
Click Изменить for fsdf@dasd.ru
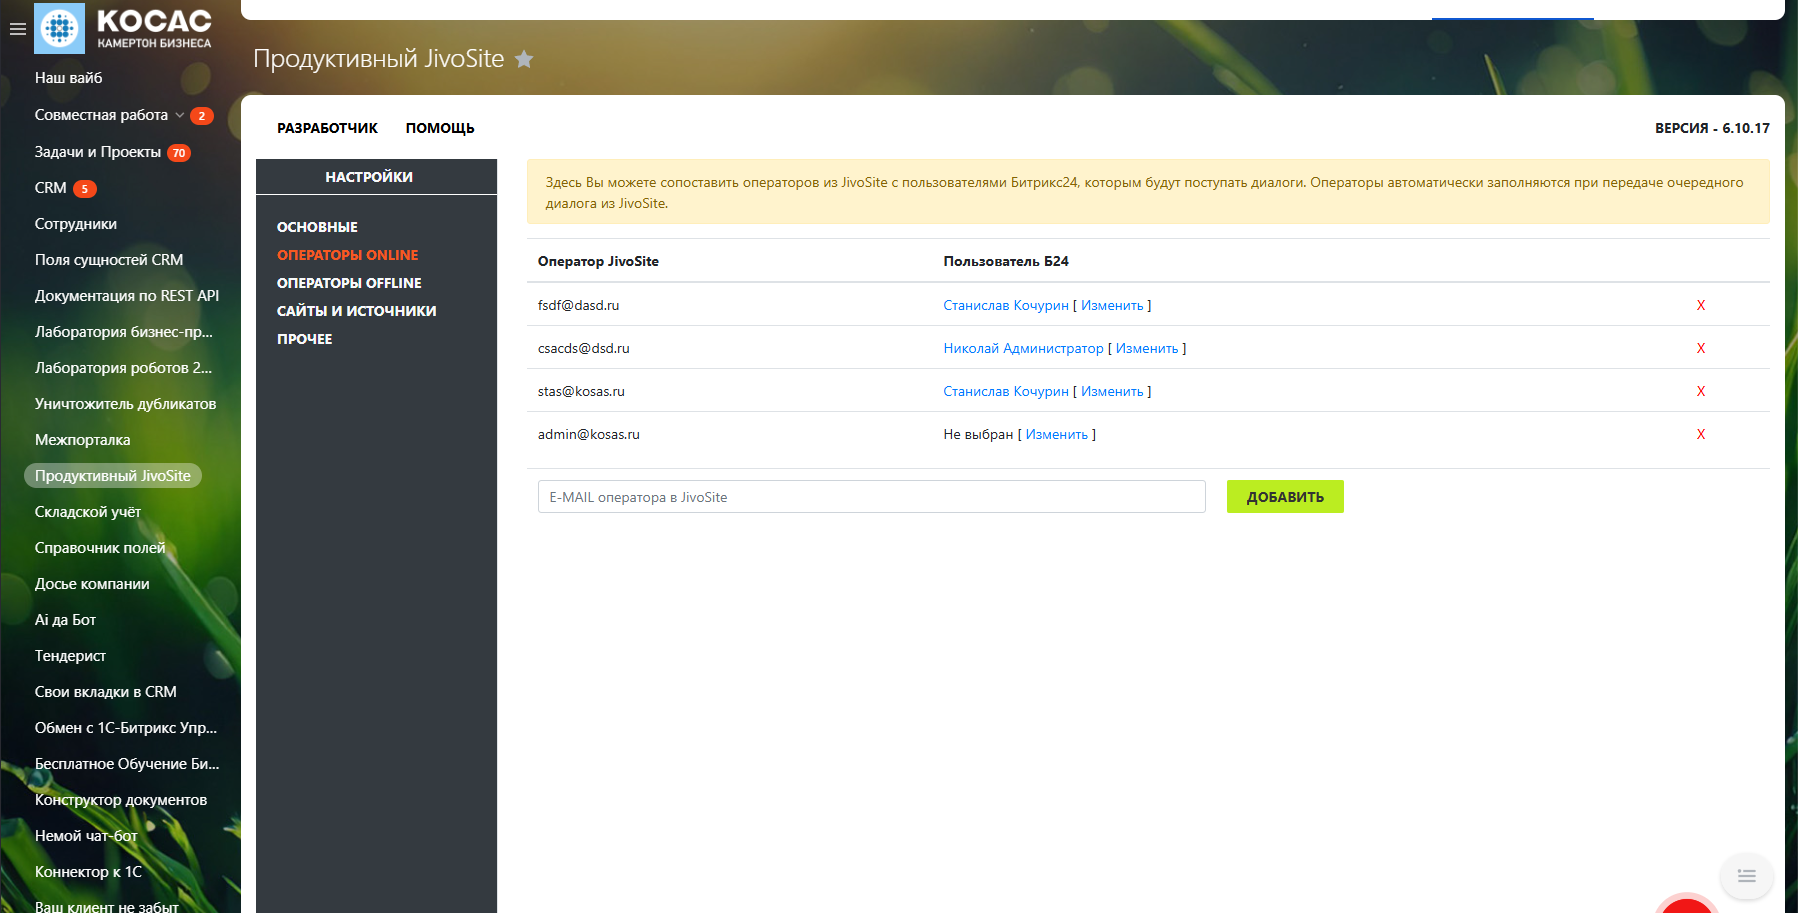[1112, 305]
